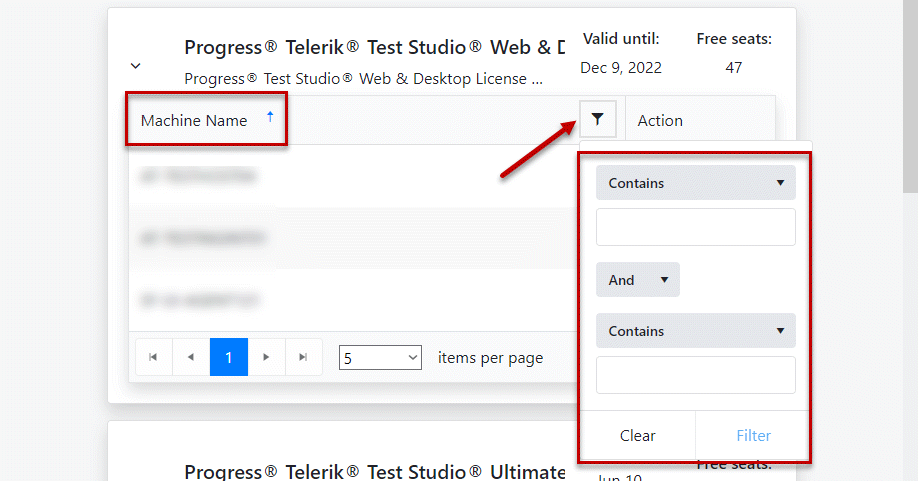This screenshot has width=918, height=481.
Task: Open the second Contains operator dropdown
Action: (696, 331)
